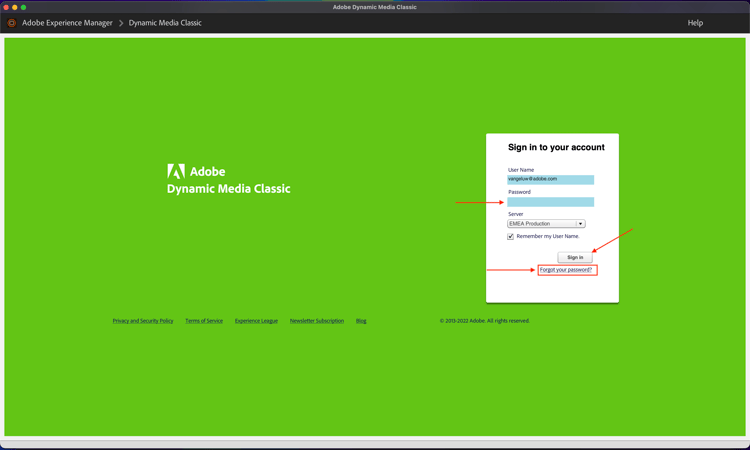Image resolution: width=750 pixels, height=450 pixels.
Task: Open the Privacy and Security Policy link
Action: (x=143, y=321)
